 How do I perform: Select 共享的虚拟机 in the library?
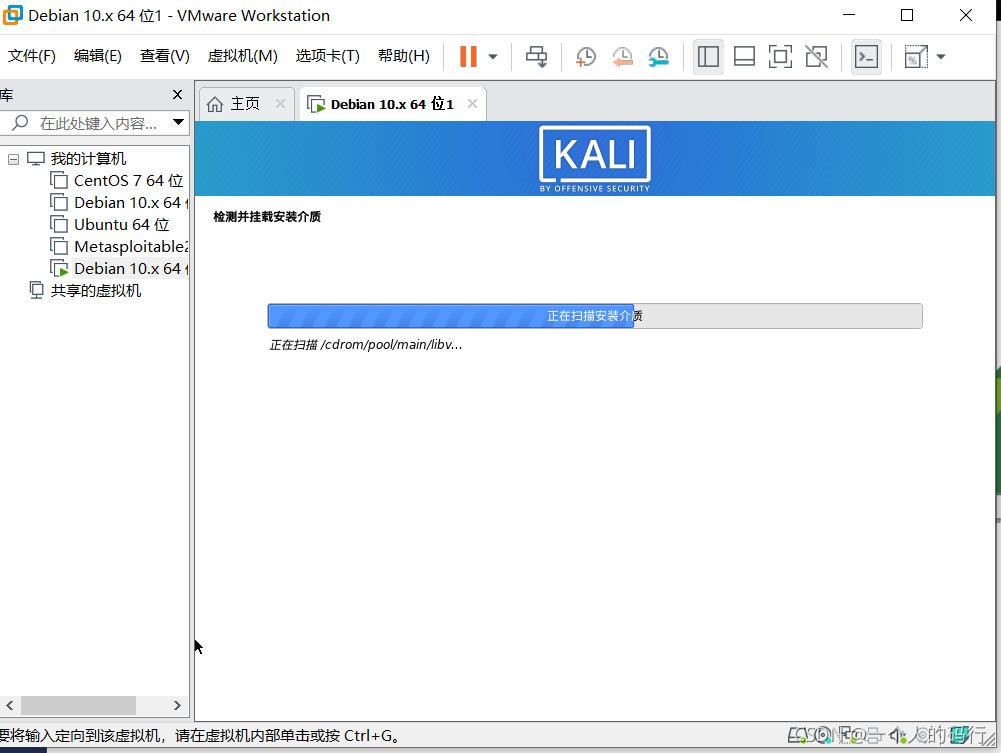coord(95,291)
